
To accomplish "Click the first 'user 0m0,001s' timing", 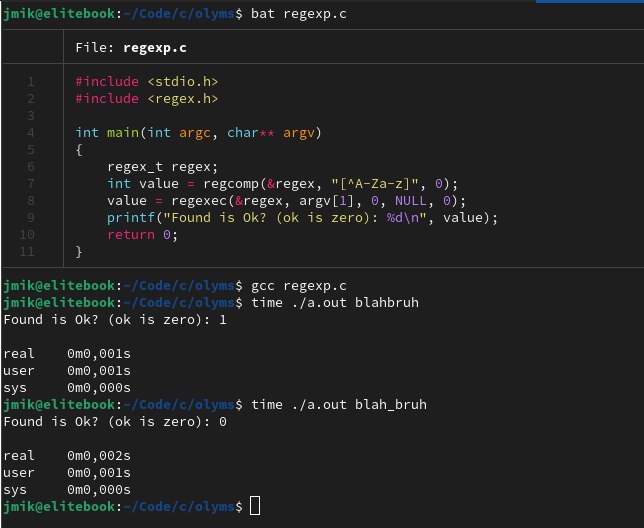I will (x=67, y=371).
